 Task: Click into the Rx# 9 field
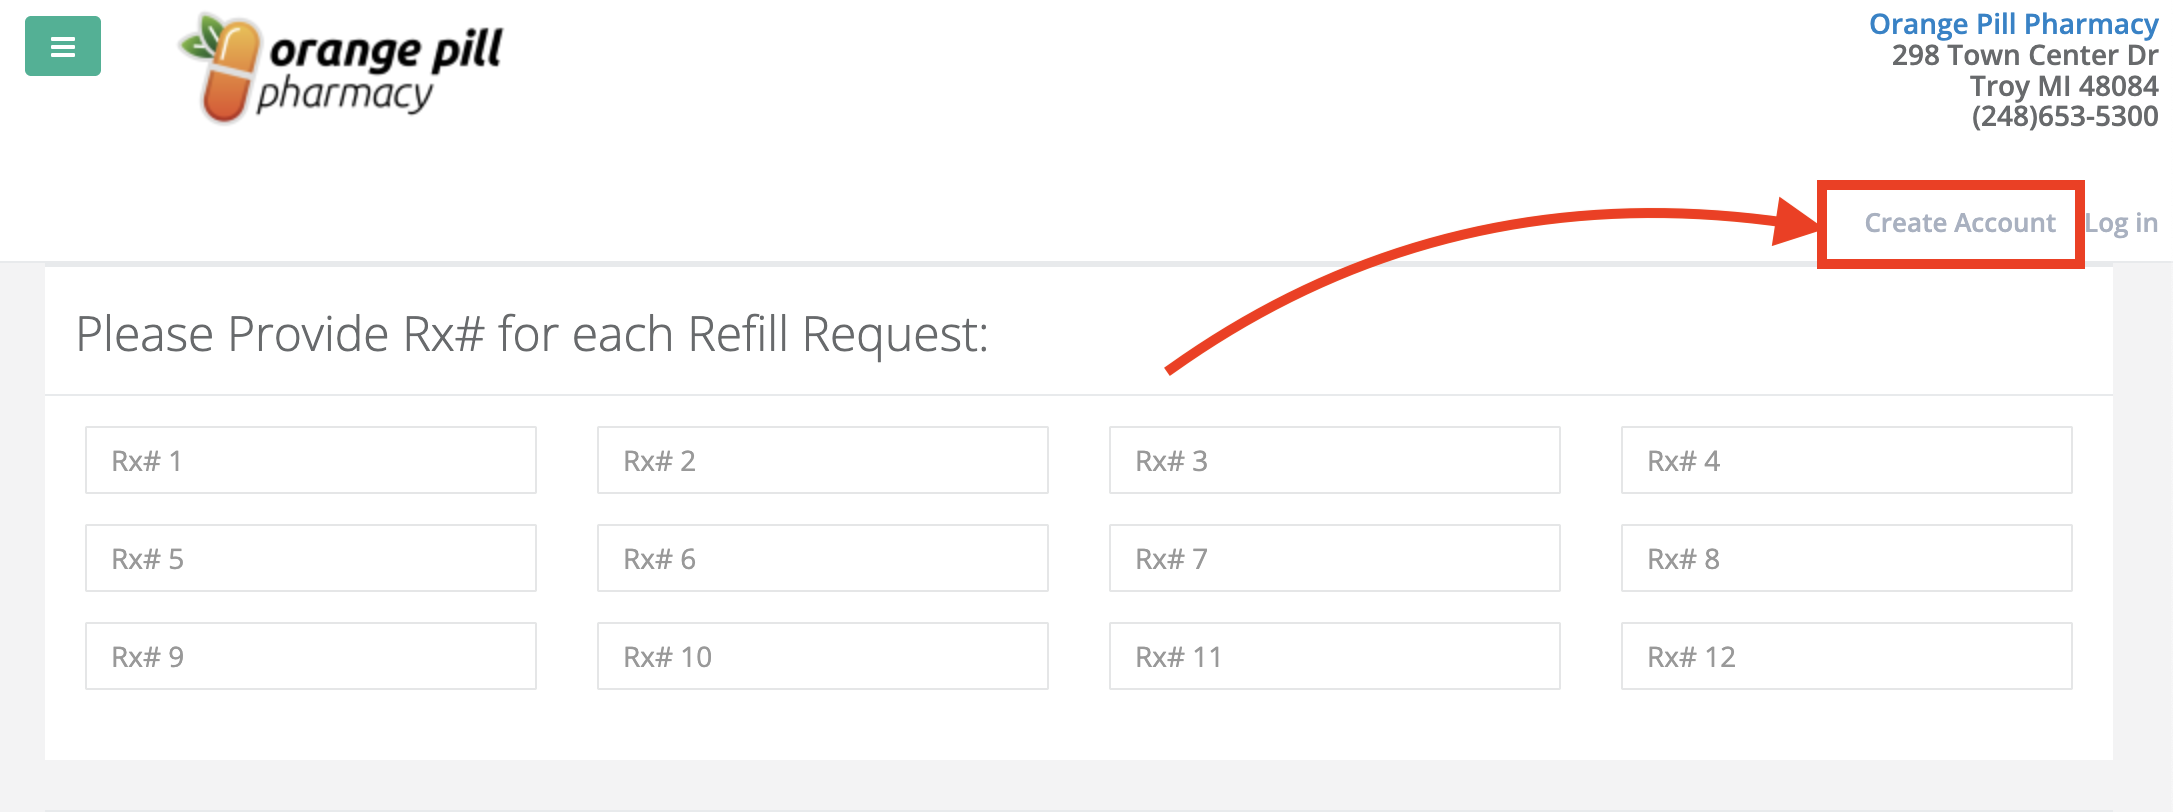[x=310, y=656]
